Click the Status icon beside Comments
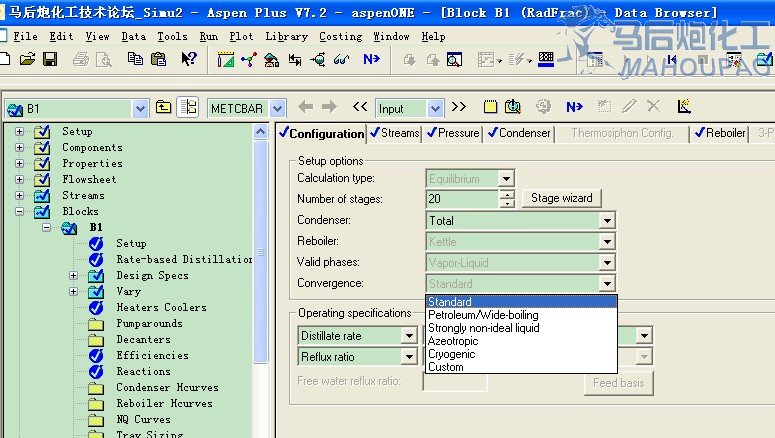Screen dimensions: 775x438 (x=513, y=107)
